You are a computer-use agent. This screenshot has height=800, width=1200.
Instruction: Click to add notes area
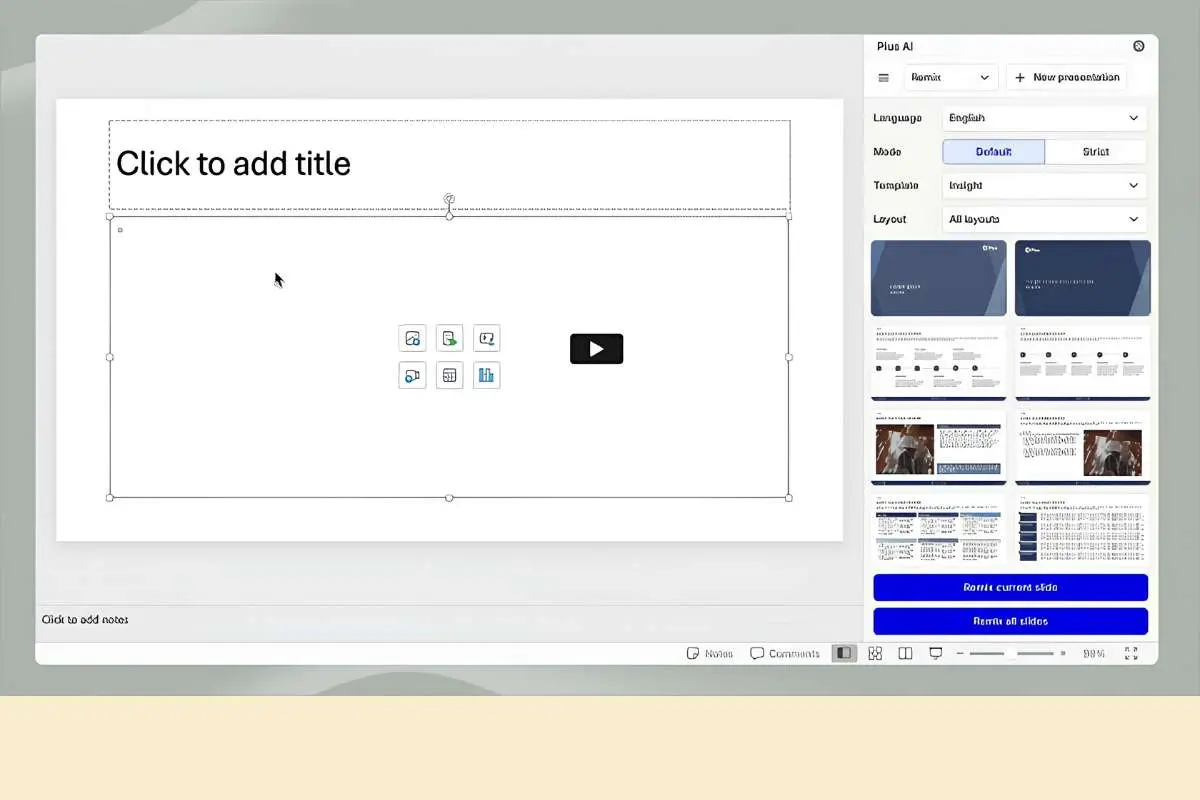pos(85,620)
